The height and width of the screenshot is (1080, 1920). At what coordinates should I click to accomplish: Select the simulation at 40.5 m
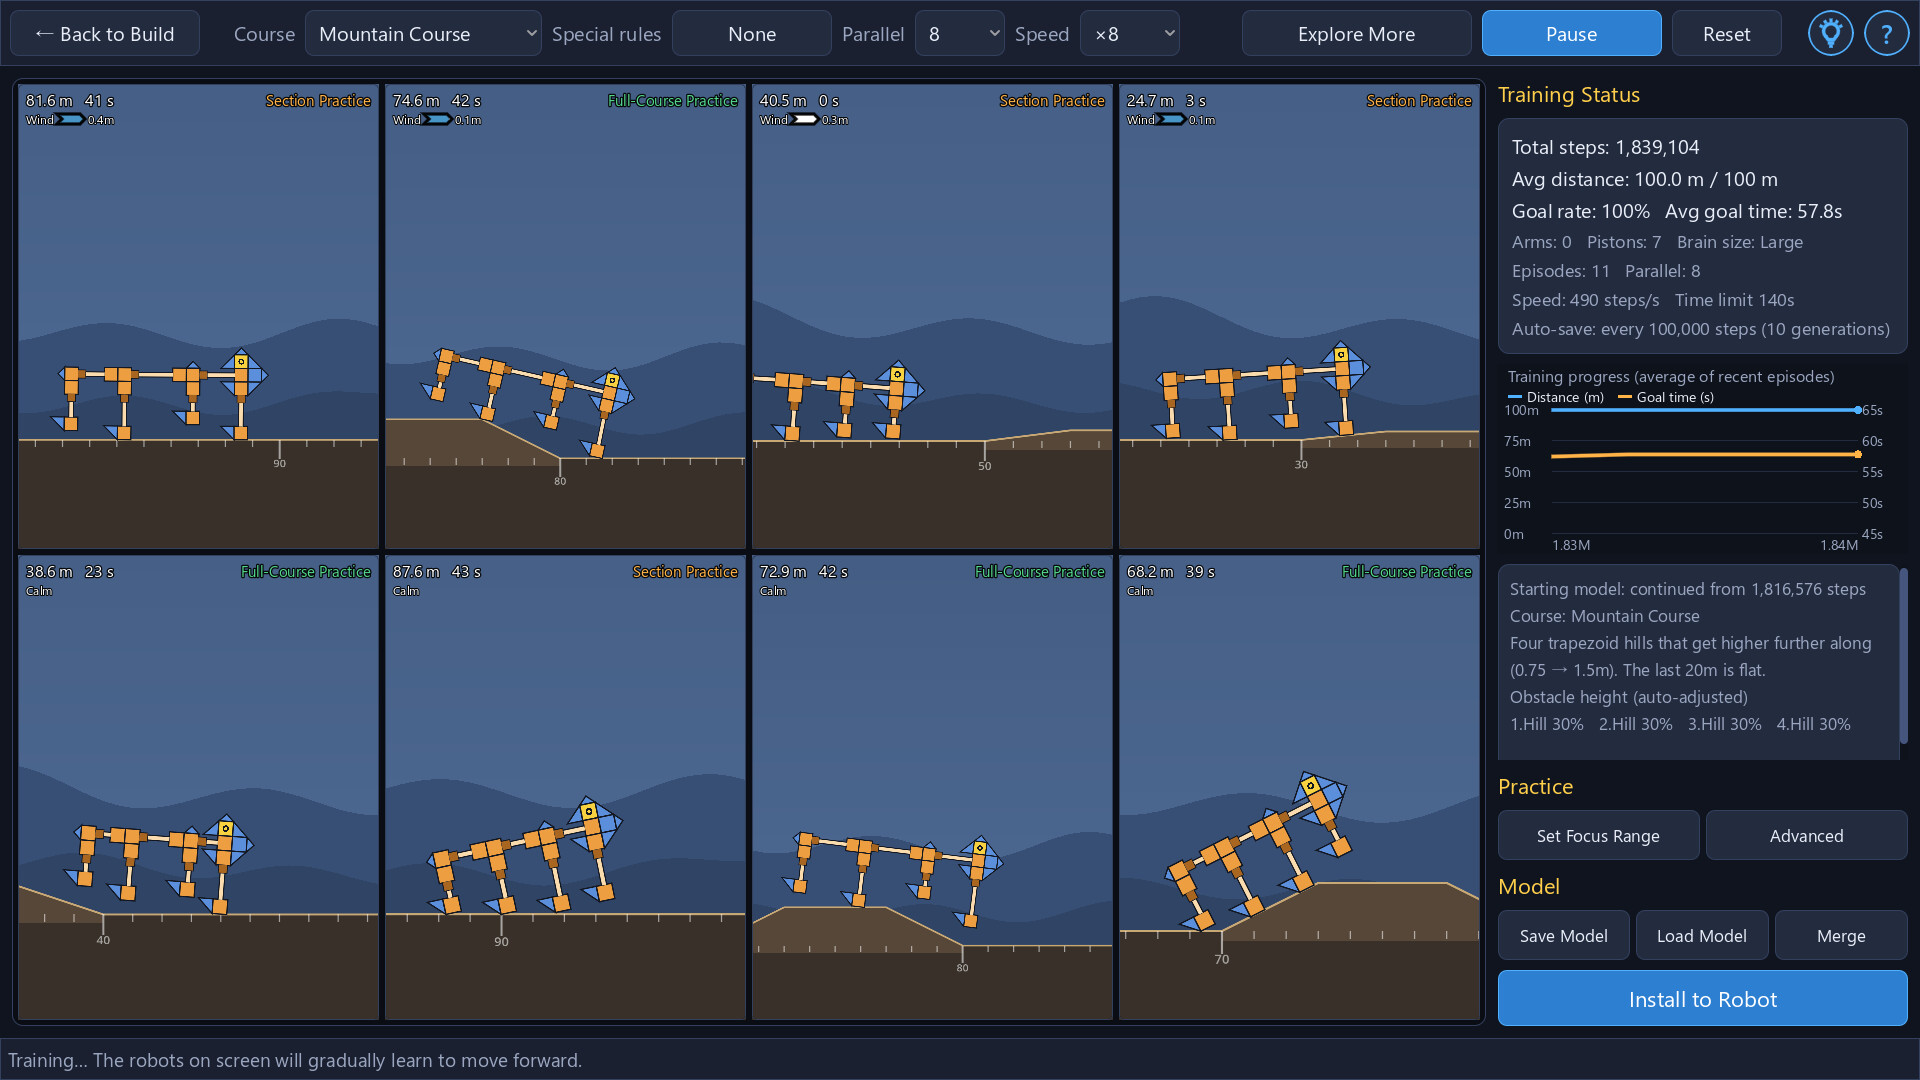(x=932, y=316)
